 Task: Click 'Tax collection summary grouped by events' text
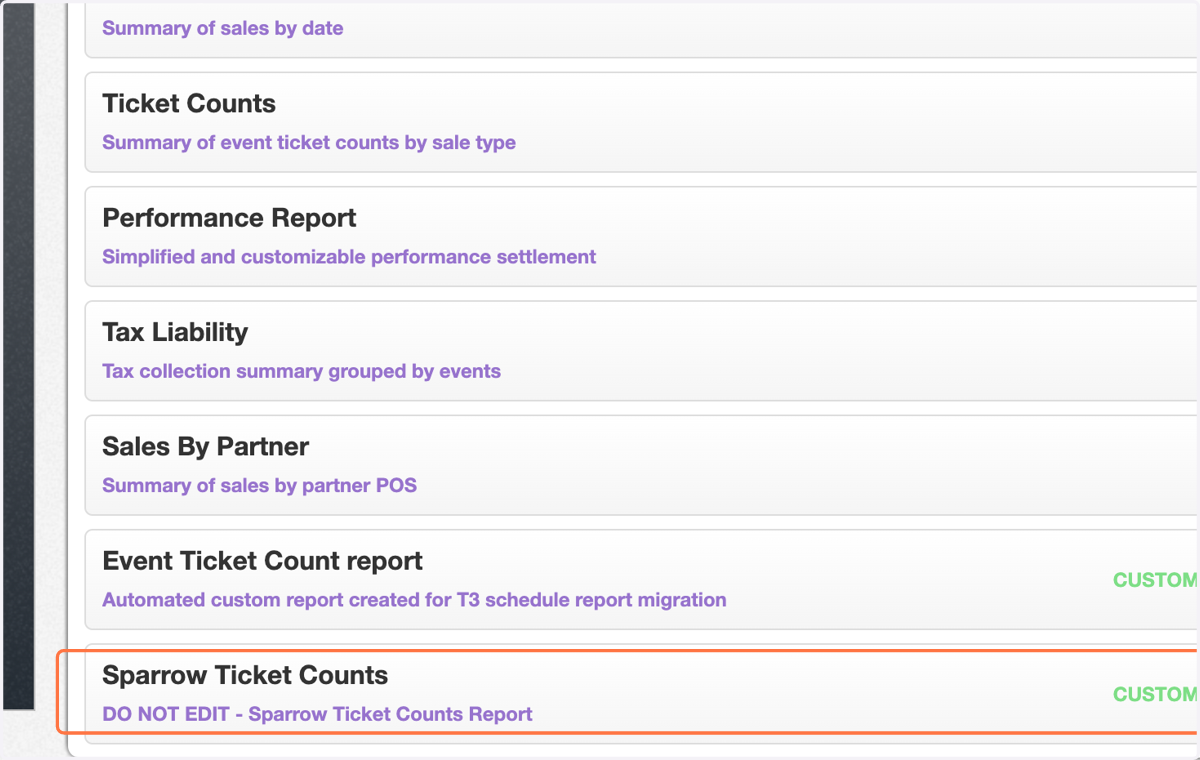tap(301, 371)
